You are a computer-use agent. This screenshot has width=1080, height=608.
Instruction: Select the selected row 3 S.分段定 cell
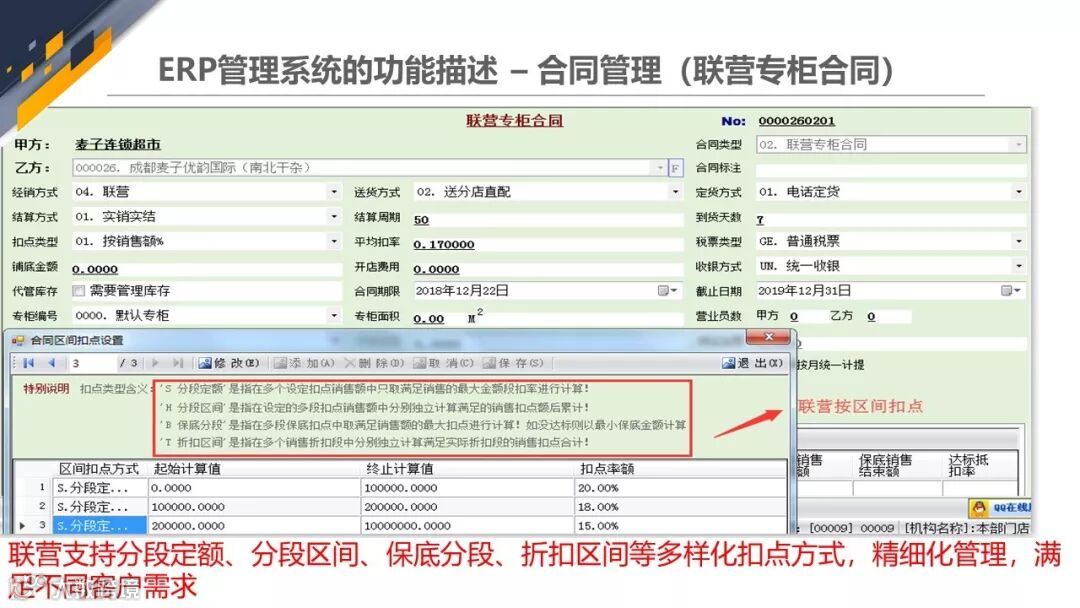99,525
